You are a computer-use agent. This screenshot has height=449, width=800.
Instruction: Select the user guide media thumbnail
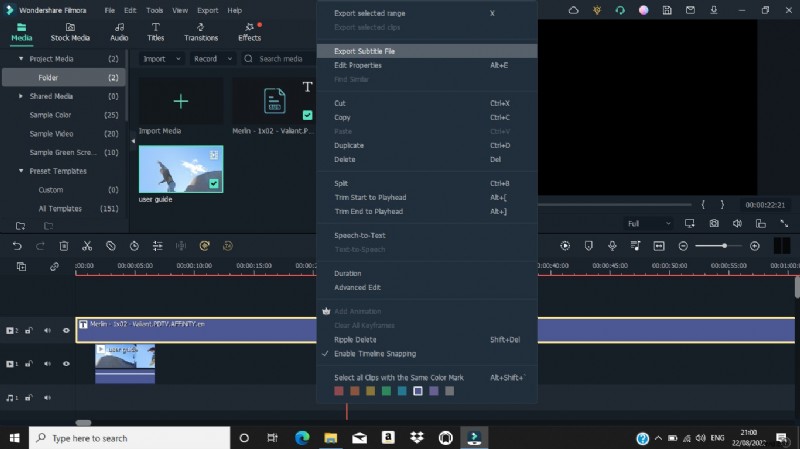pyautogui.click(x=181, y=168)
